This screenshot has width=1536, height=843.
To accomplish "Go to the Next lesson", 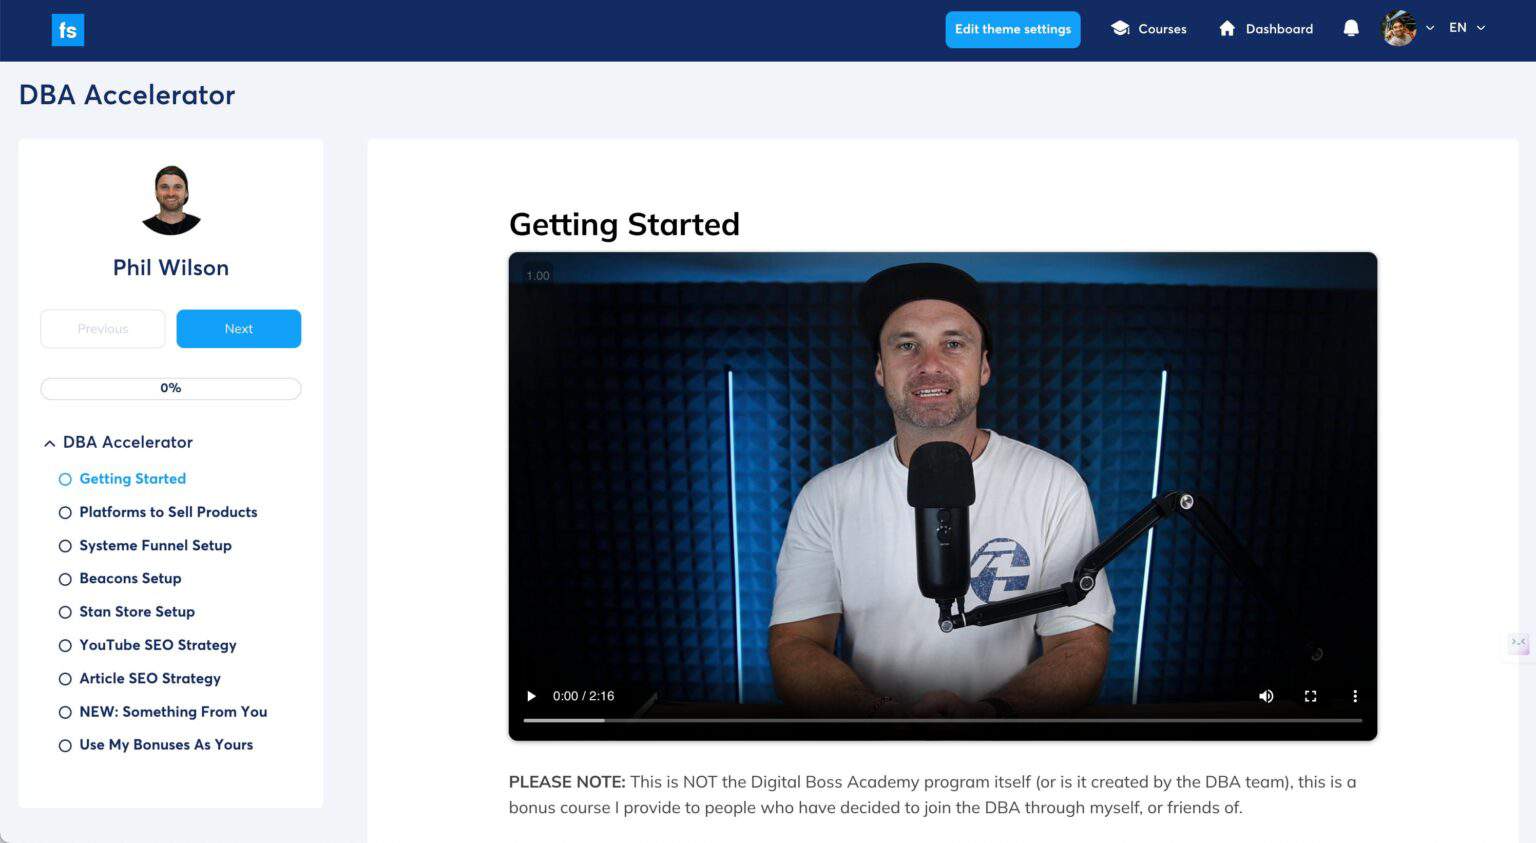I will pos(238,328).
